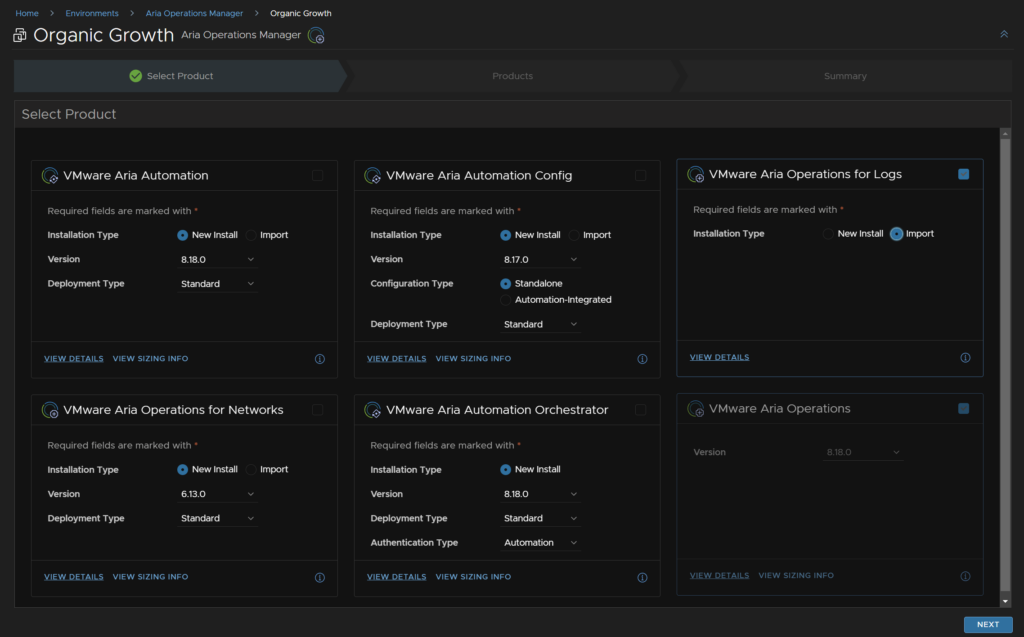Screen dimensions: 1024x637
Task: Click VMware Aria Automation product icon
Action: coord(50,176)
